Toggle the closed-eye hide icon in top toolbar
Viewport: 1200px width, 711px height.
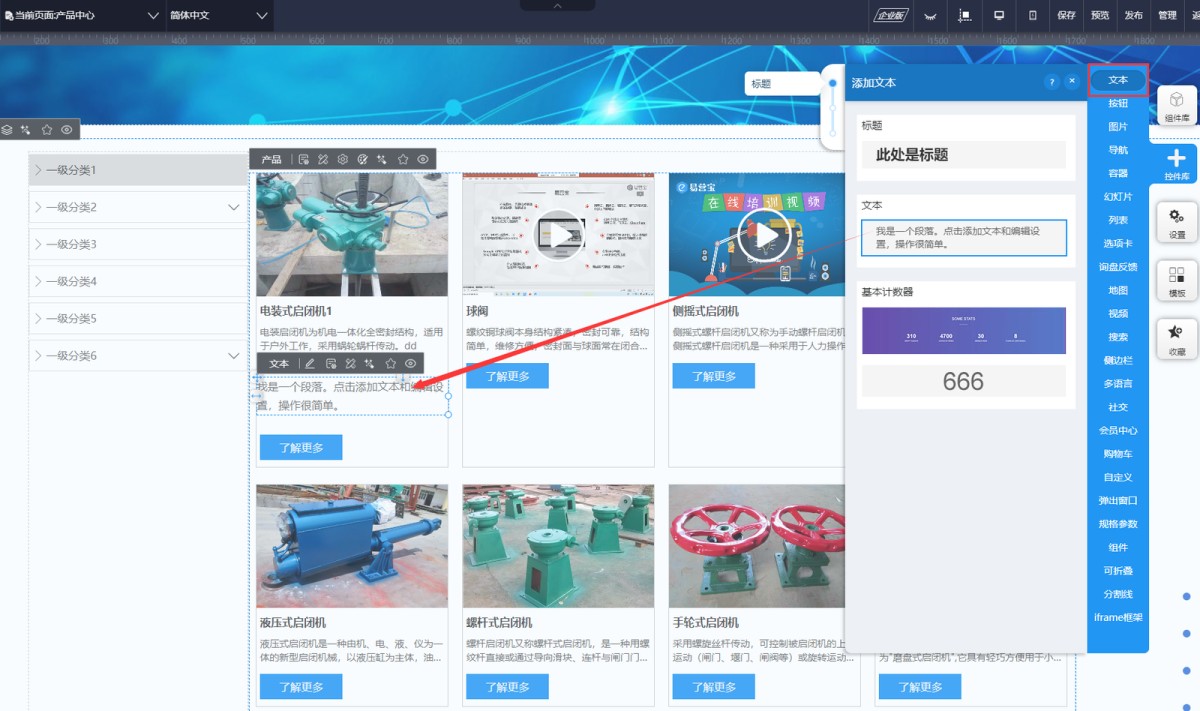pyautogui.click(x=930, y=16)
